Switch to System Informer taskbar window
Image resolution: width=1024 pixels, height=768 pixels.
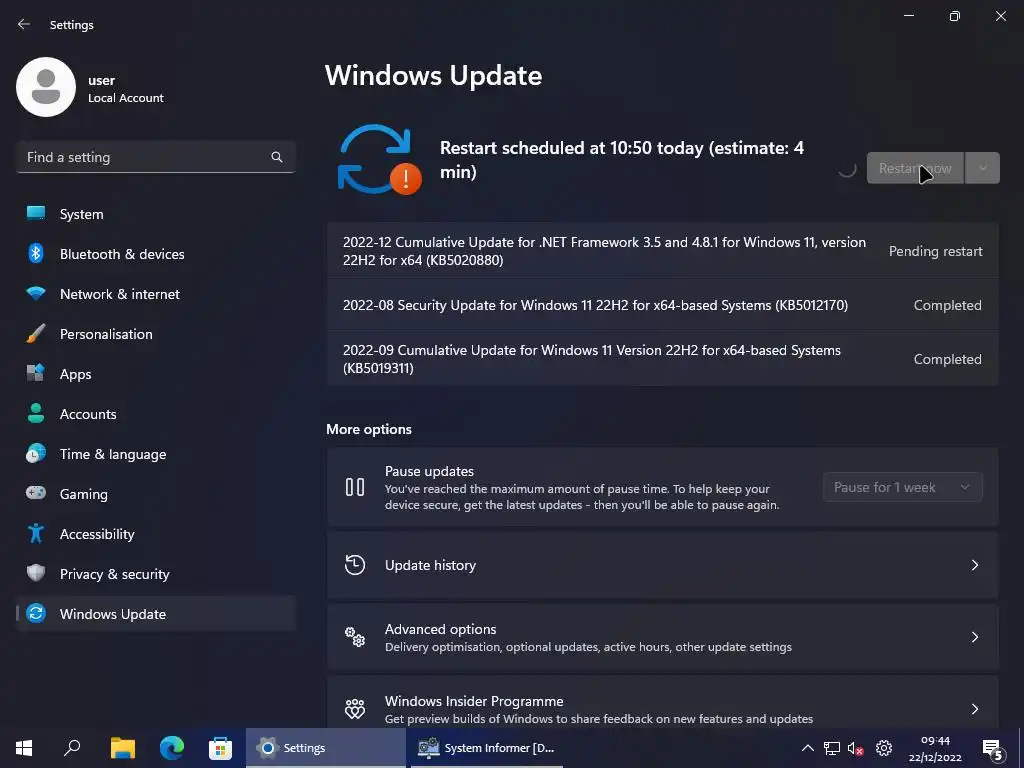(487, 748)
